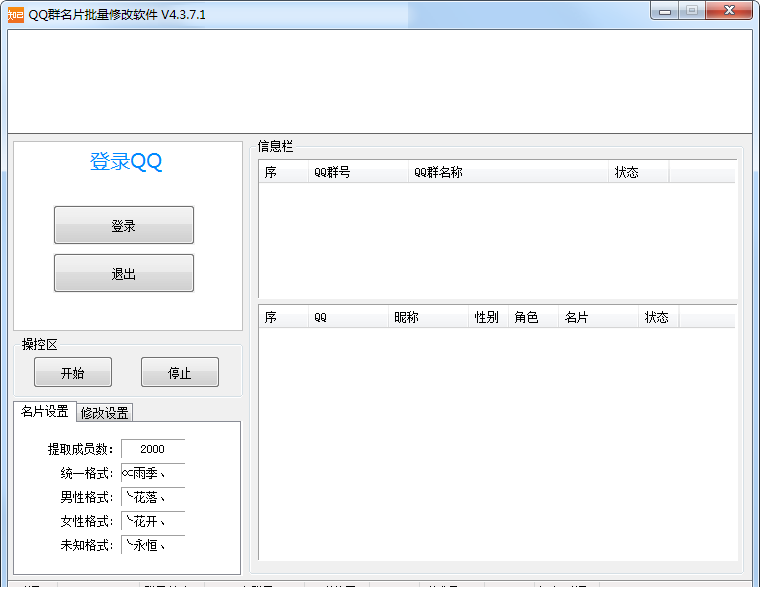Click the 状态 header in the group list
Image resolution: width=760 pixels, height=610 pixels.
click(639, 172)
